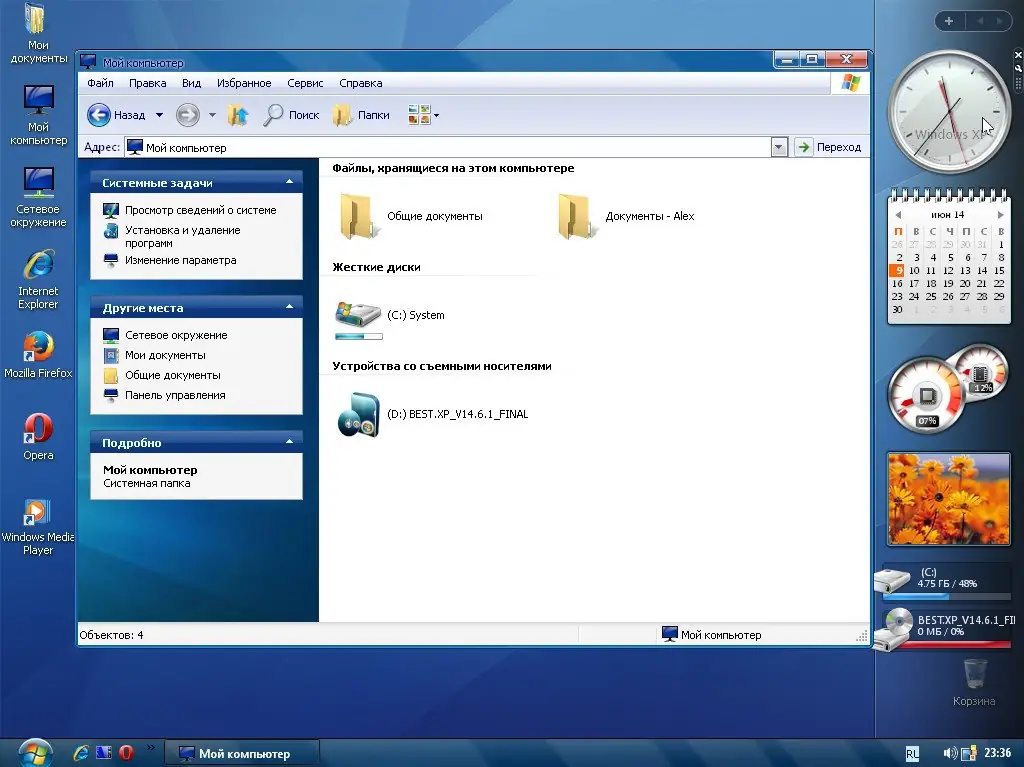Open the Вид menu

coord(191,83)
